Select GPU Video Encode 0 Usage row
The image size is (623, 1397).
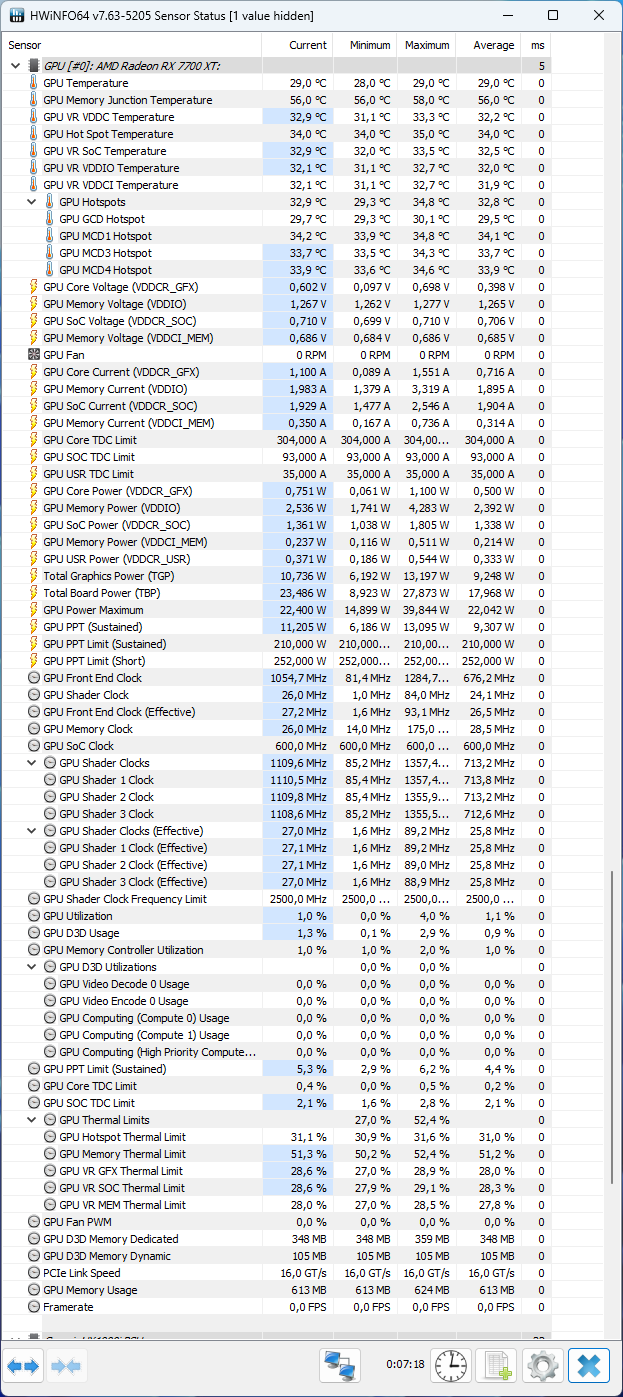pyautogui.click(x=275, y=1001)
